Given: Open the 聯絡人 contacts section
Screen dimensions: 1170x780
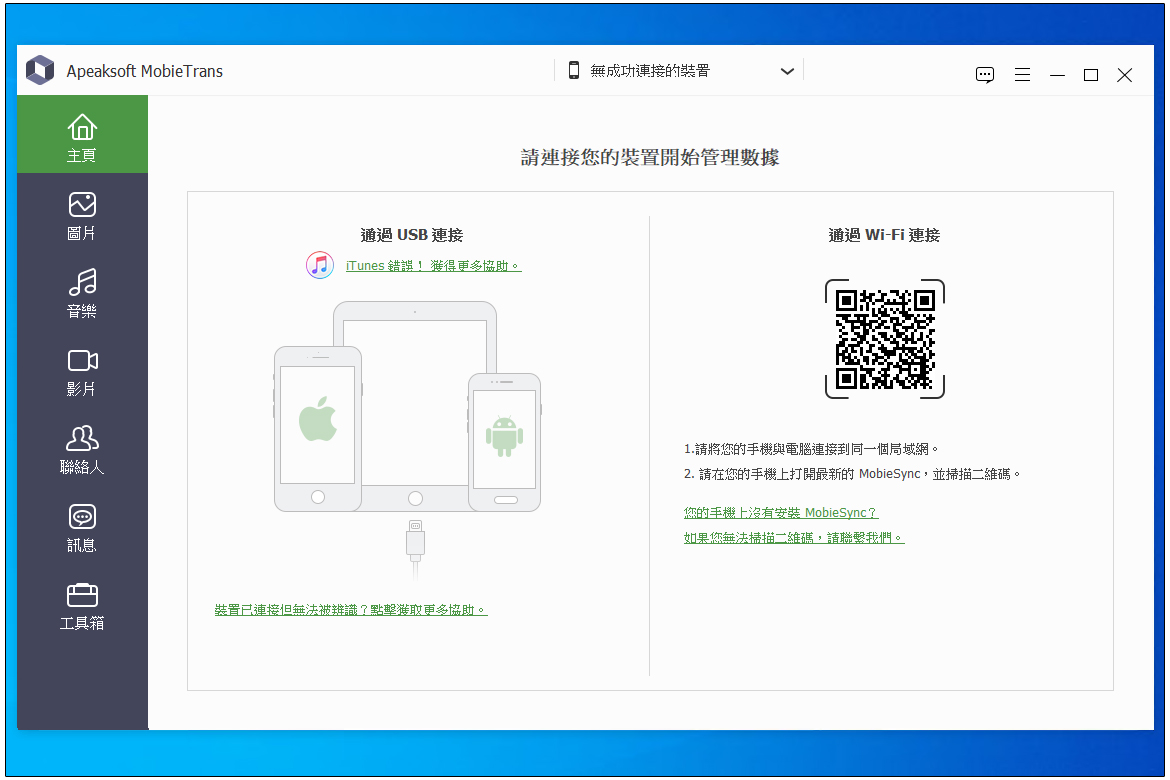Looking at the screenshot, I should (82, 449).
